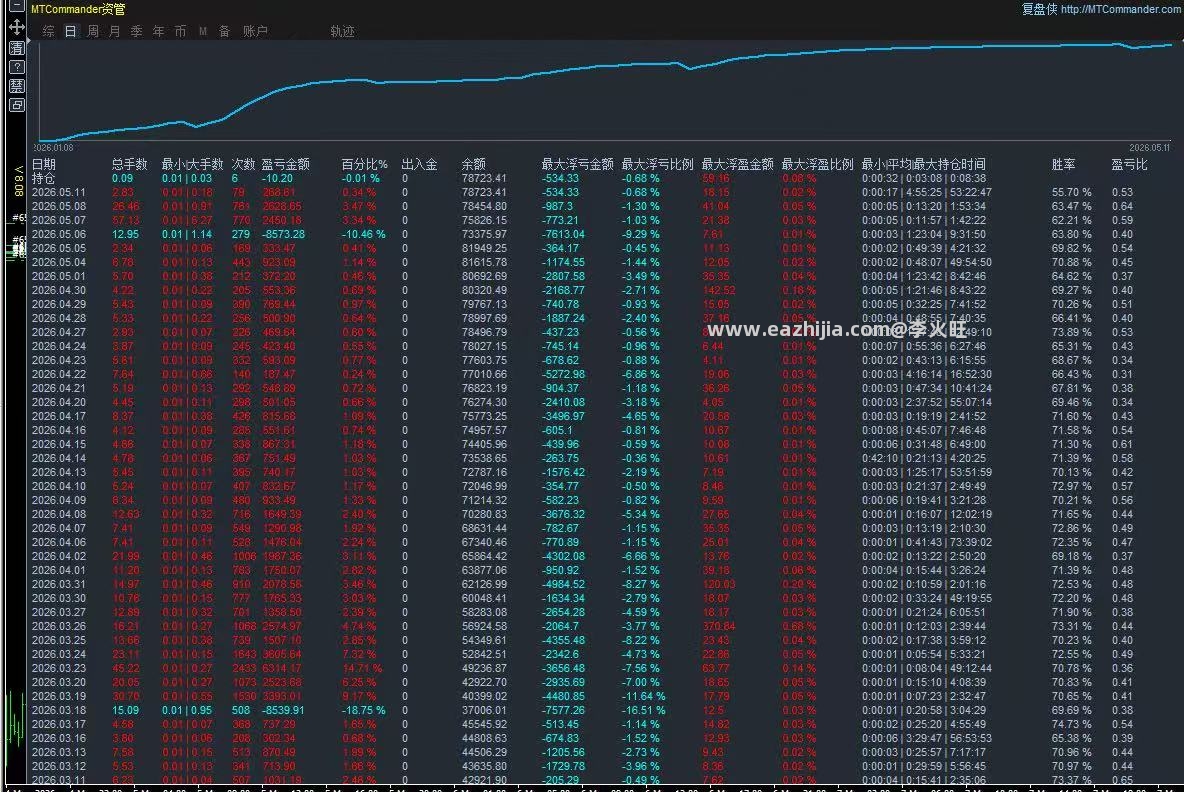Click the MTCommander资管 title label

79,9
